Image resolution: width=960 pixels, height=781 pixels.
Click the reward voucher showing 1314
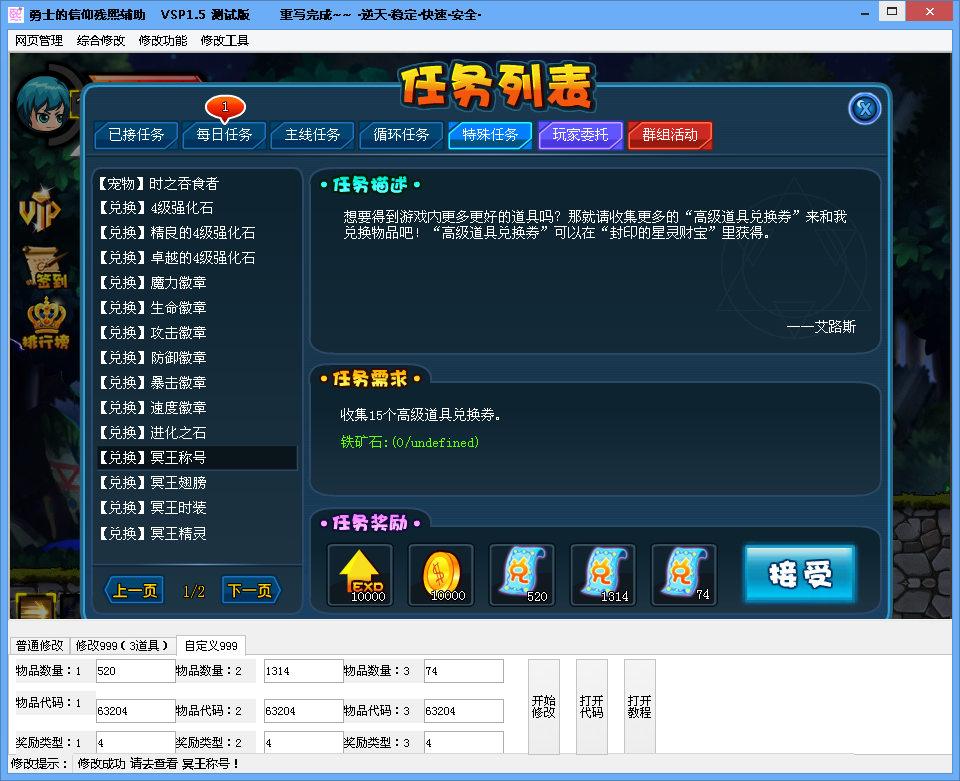603,575
